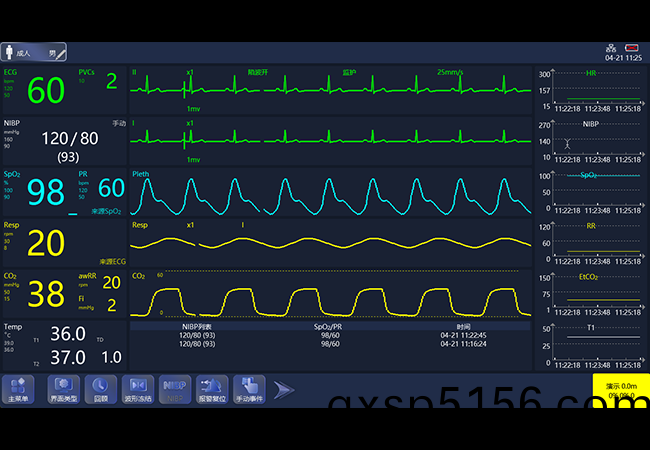
Task: Select the SpO2/PR column header
Action: pyautogui.click(x=328, y=327)
